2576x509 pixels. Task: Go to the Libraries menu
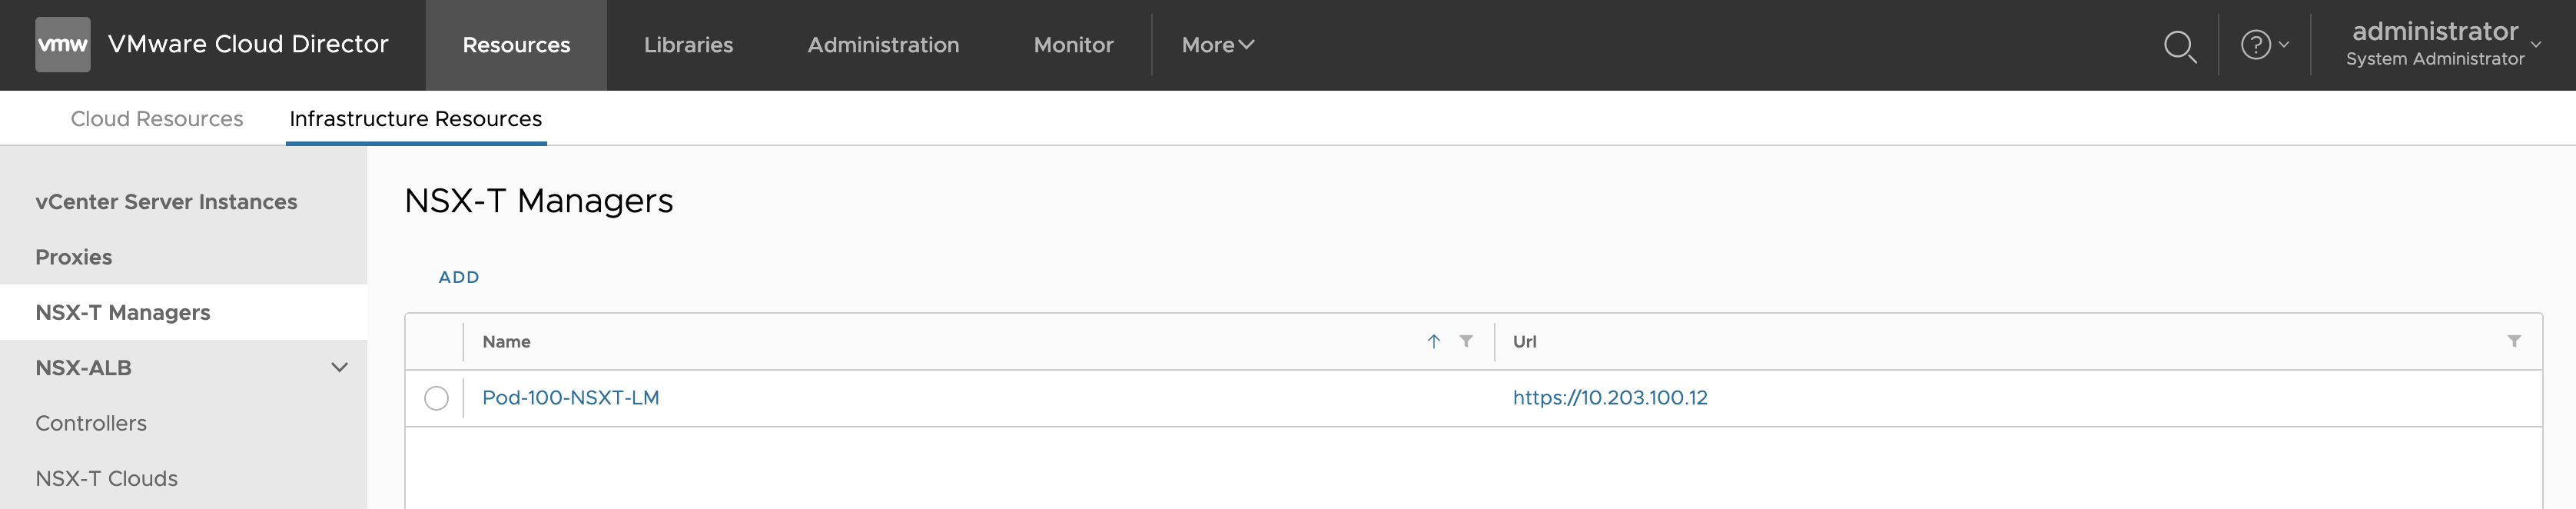(688, 45)
